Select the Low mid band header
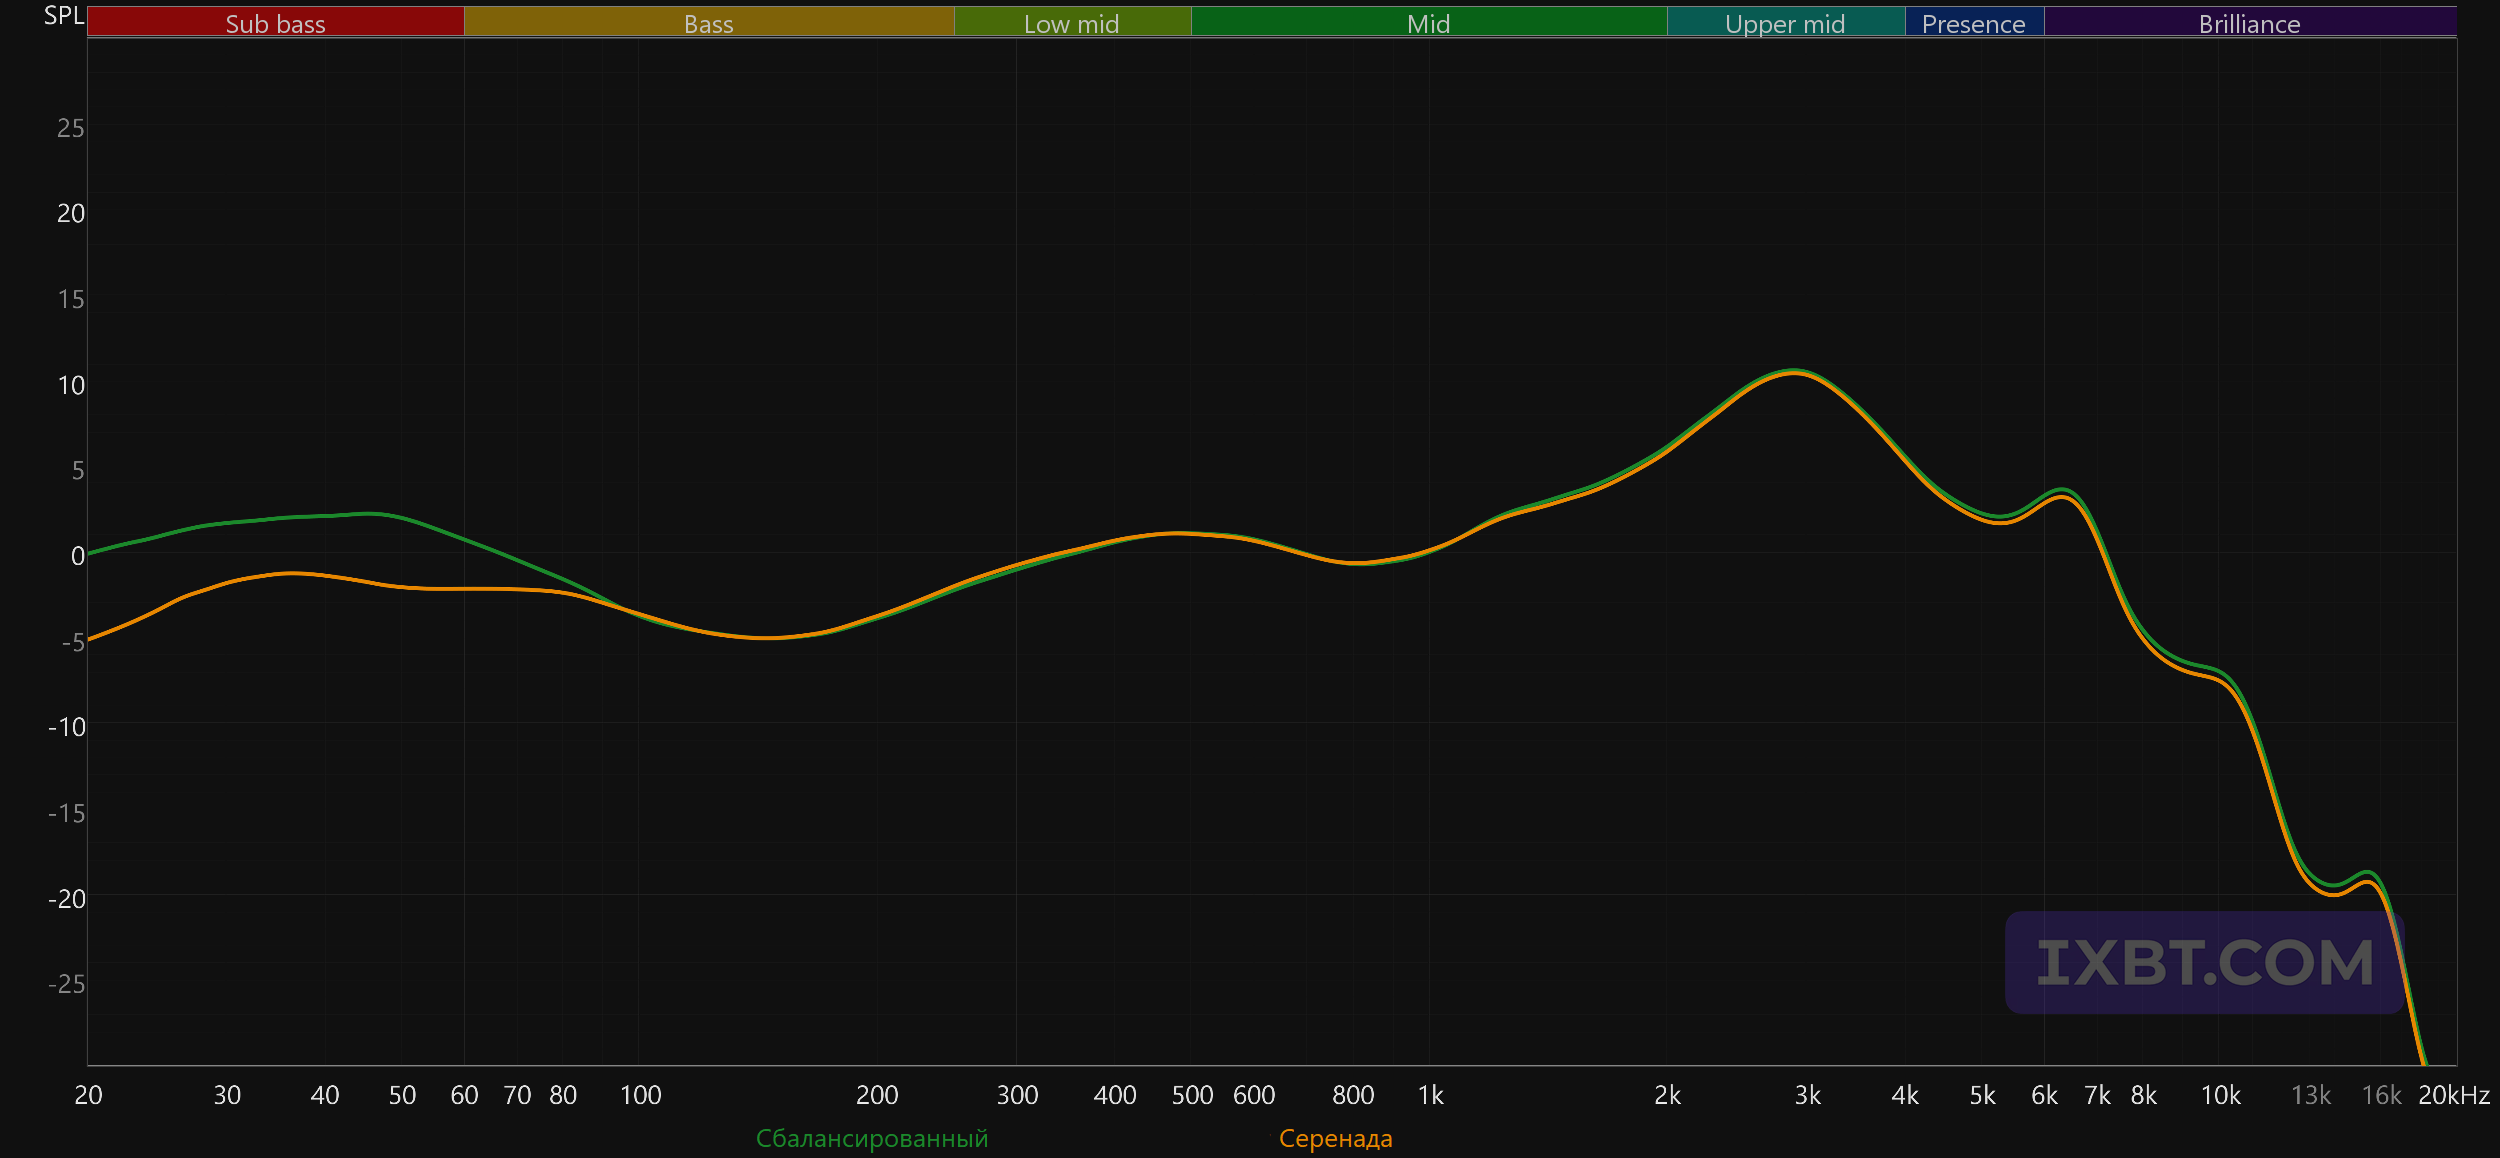Screen dimensions: 2500x1158 pyautogui.click(x=1071, y=23)
